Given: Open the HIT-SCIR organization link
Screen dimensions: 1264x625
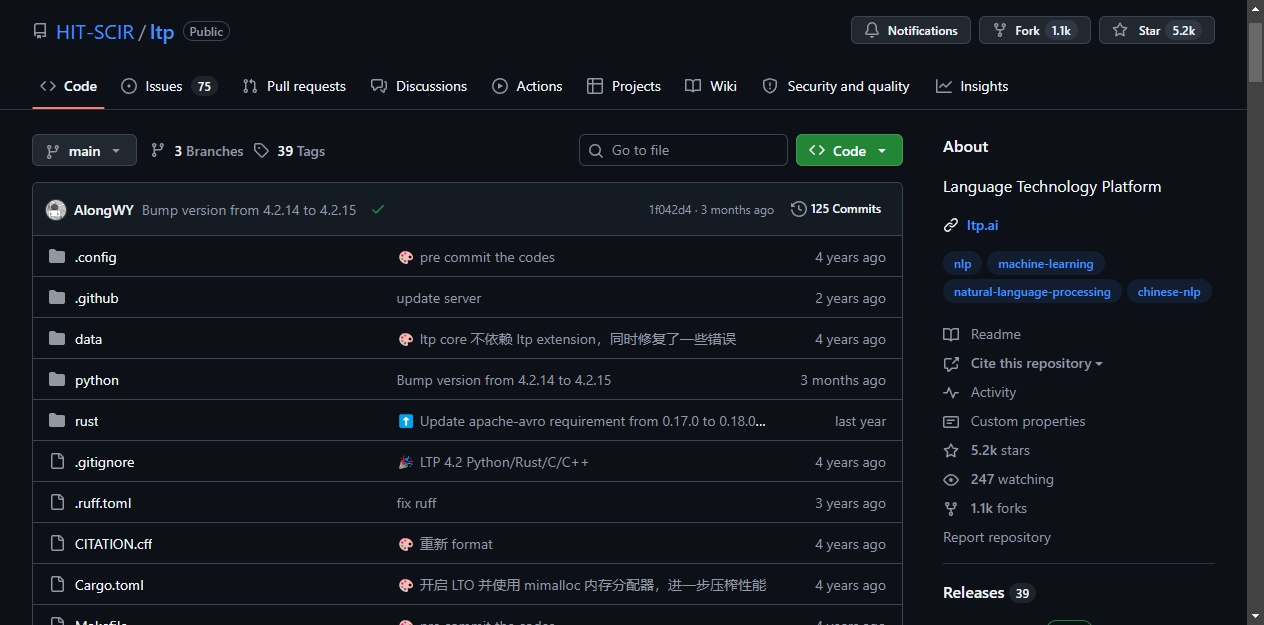Looking at the screenshot, I should [95, 31].
